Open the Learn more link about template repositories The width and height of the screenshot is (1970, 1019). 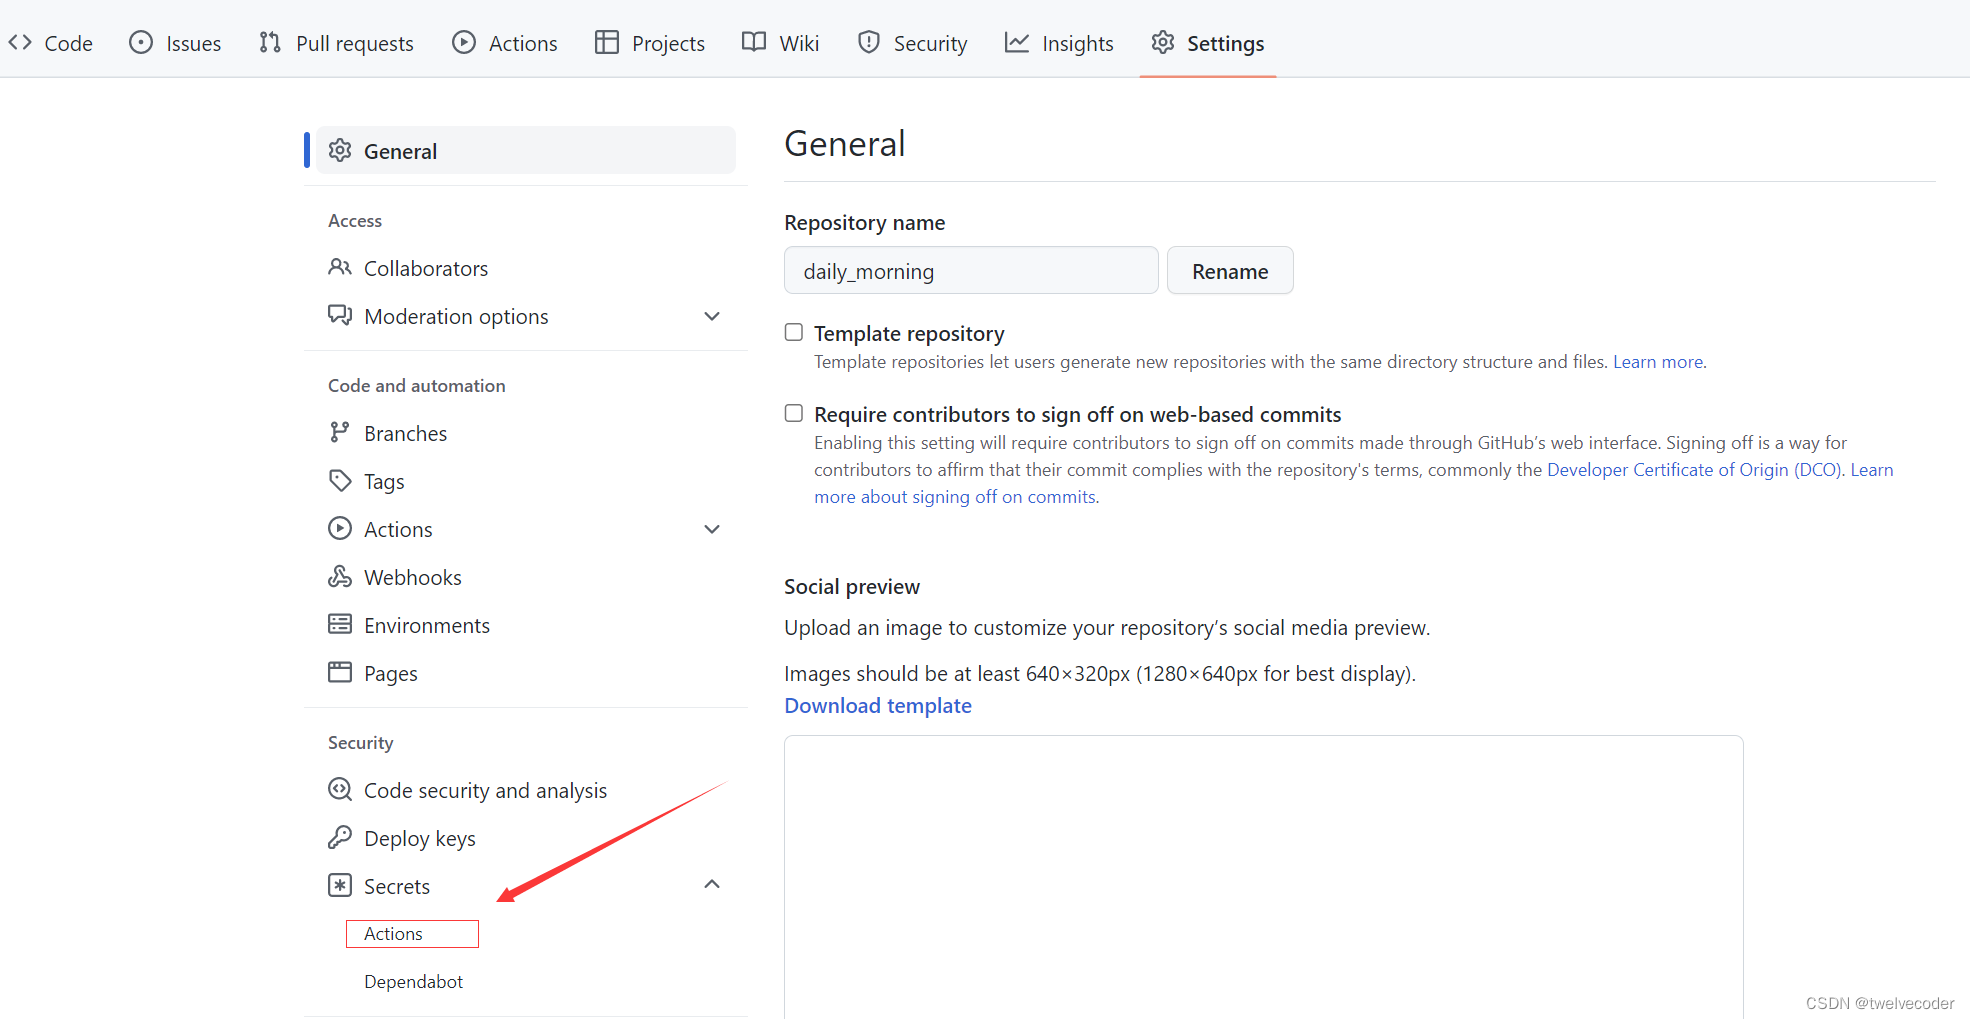[x=1658, y=361]
